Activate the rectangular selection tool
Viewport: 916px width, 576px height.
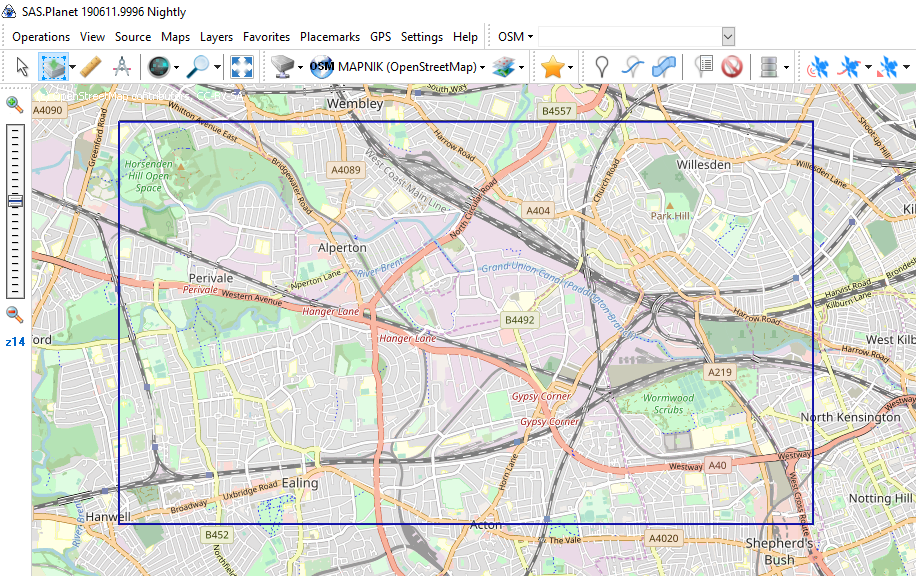(53, 67)
